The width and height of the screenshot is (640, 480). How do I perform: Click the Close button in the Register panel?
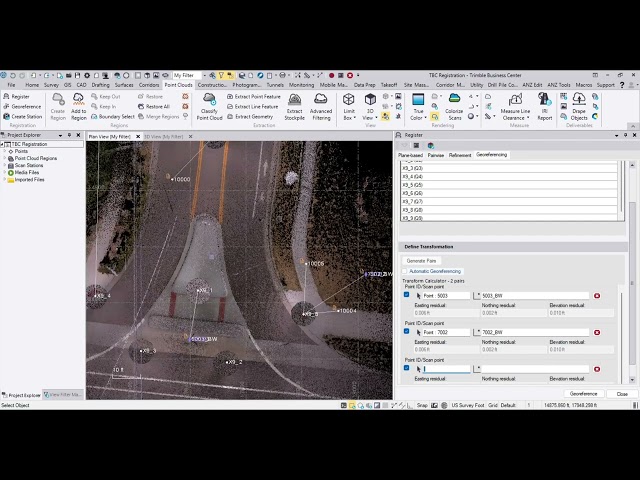coord(622,394)
